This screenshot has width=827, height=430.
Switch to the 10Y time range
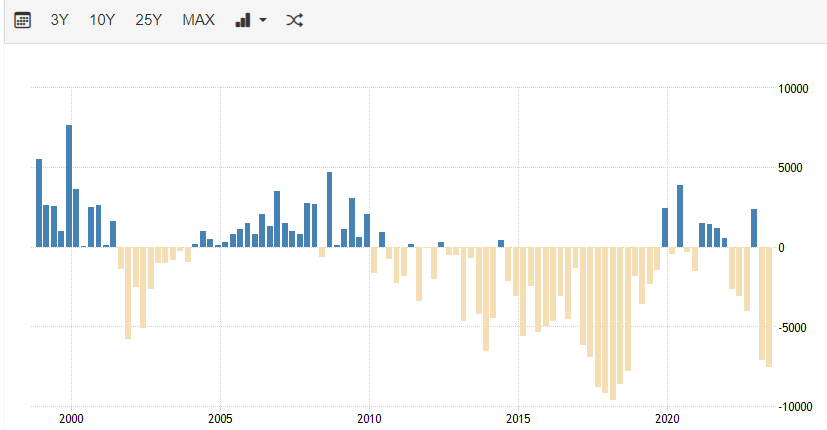[102, 20]
